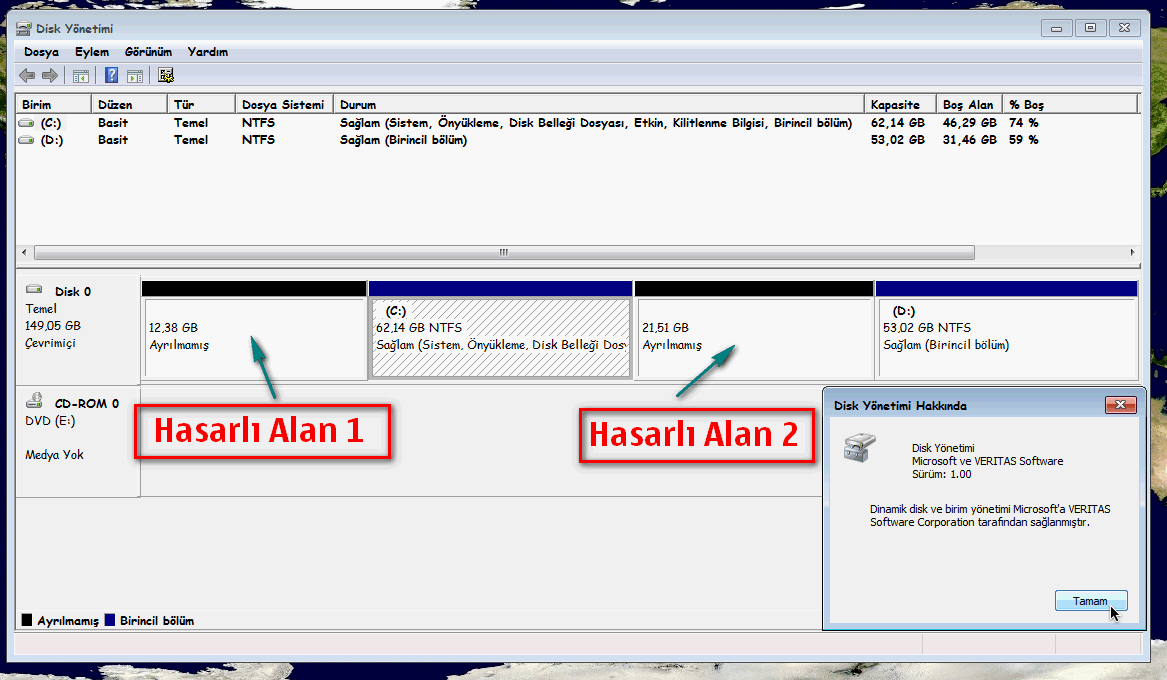Screen dimensions: 1167x680
Task: Select the (D:) 53,02 GB NTFS partition
Action: coord(1007,330)
